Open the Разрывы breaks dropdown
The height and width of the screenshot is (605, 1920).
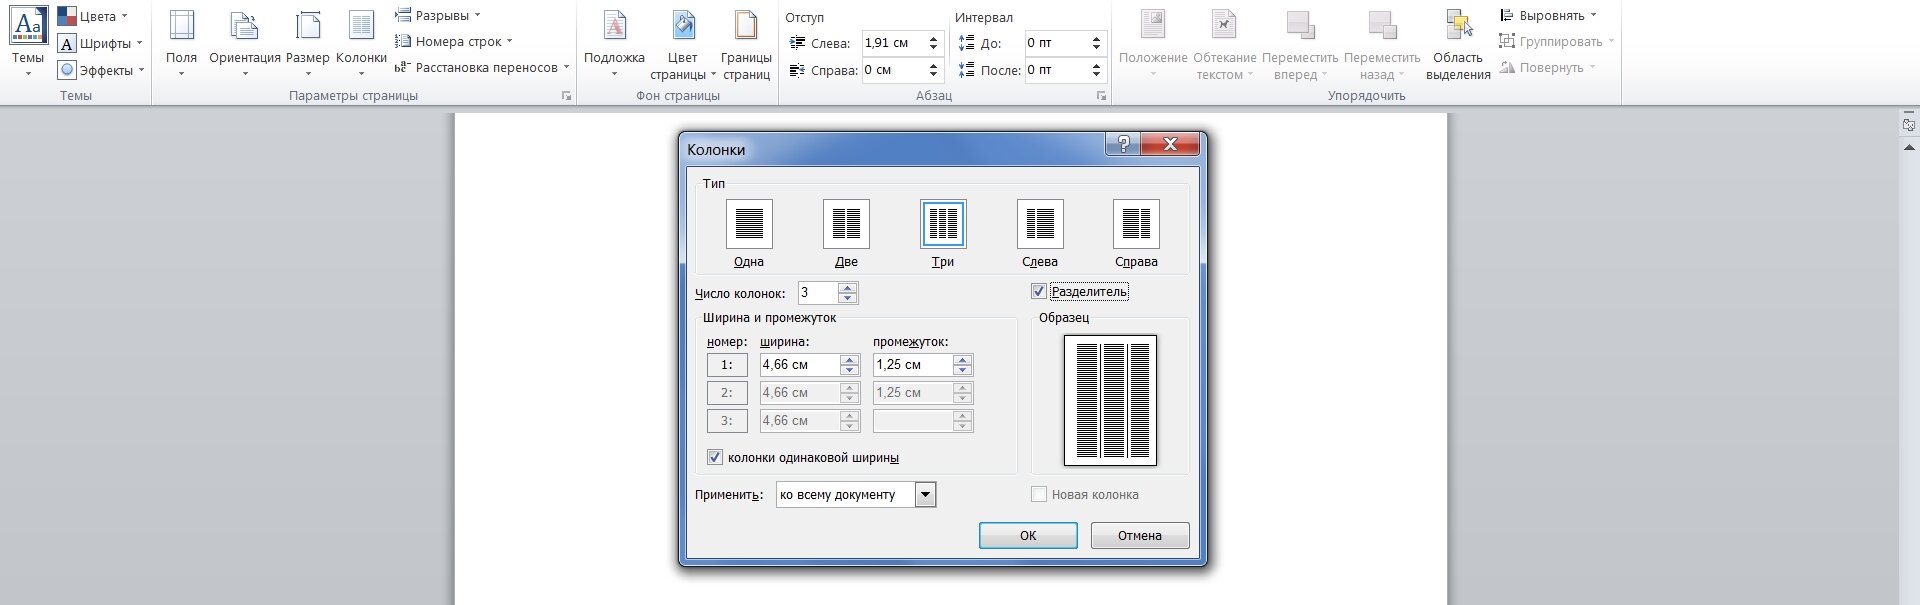438,16
